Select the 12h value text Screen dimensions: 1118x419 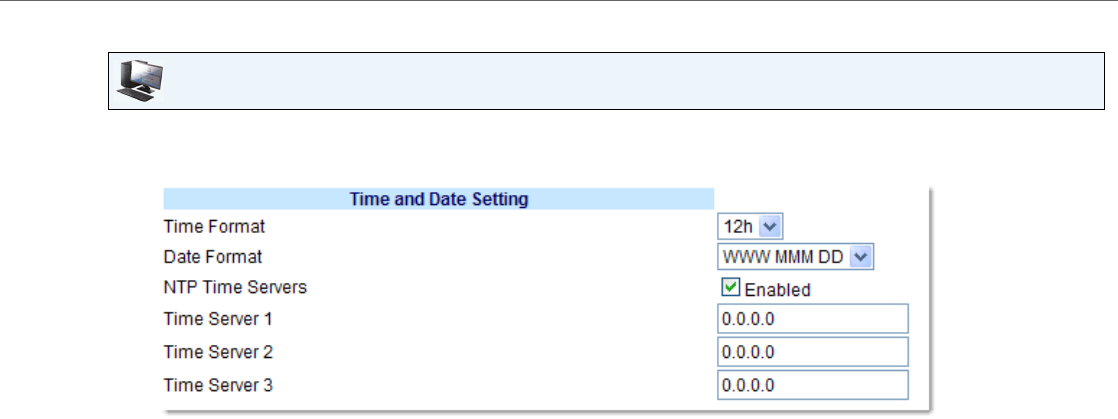(732, 227)
